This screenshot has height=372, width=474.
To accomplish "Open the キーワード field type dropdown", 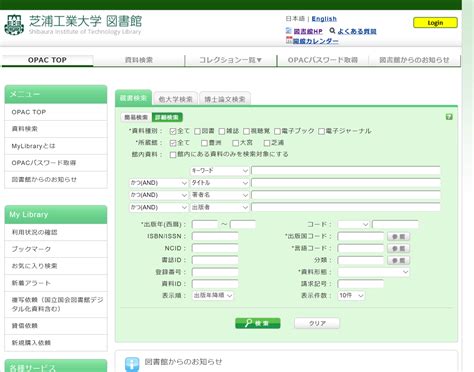I will [x=220, y=171].
